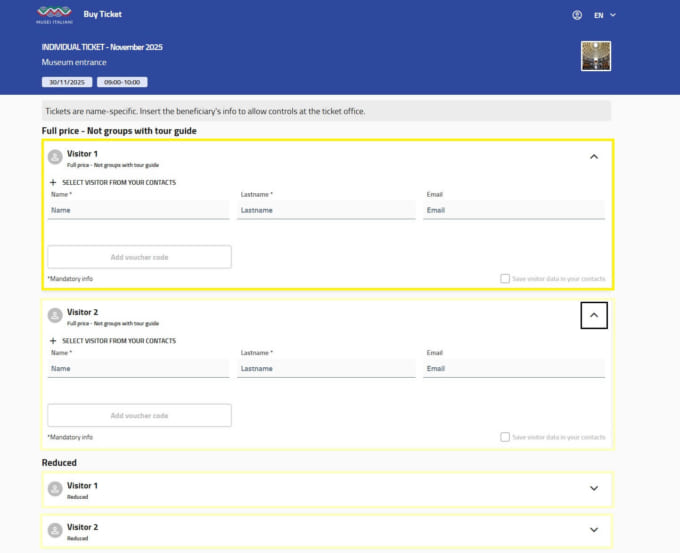Click Reduced Visitor 1 avatar icon
The width and height of the screenshot is (680, 553).
click(55, 489)
